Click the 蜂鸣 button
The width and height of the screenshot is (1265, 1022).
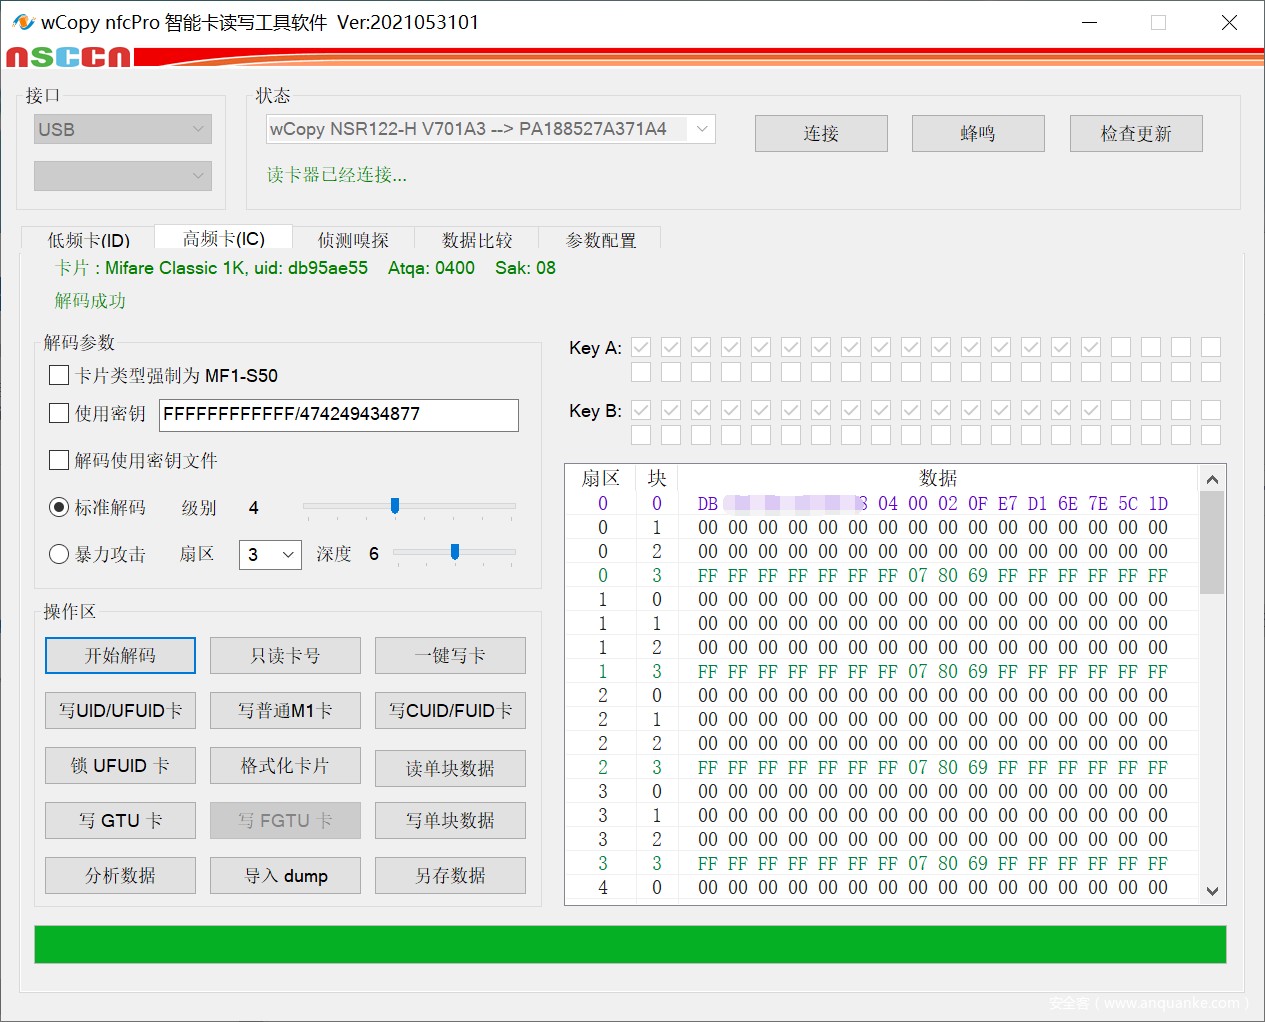(x=978, y=133)
